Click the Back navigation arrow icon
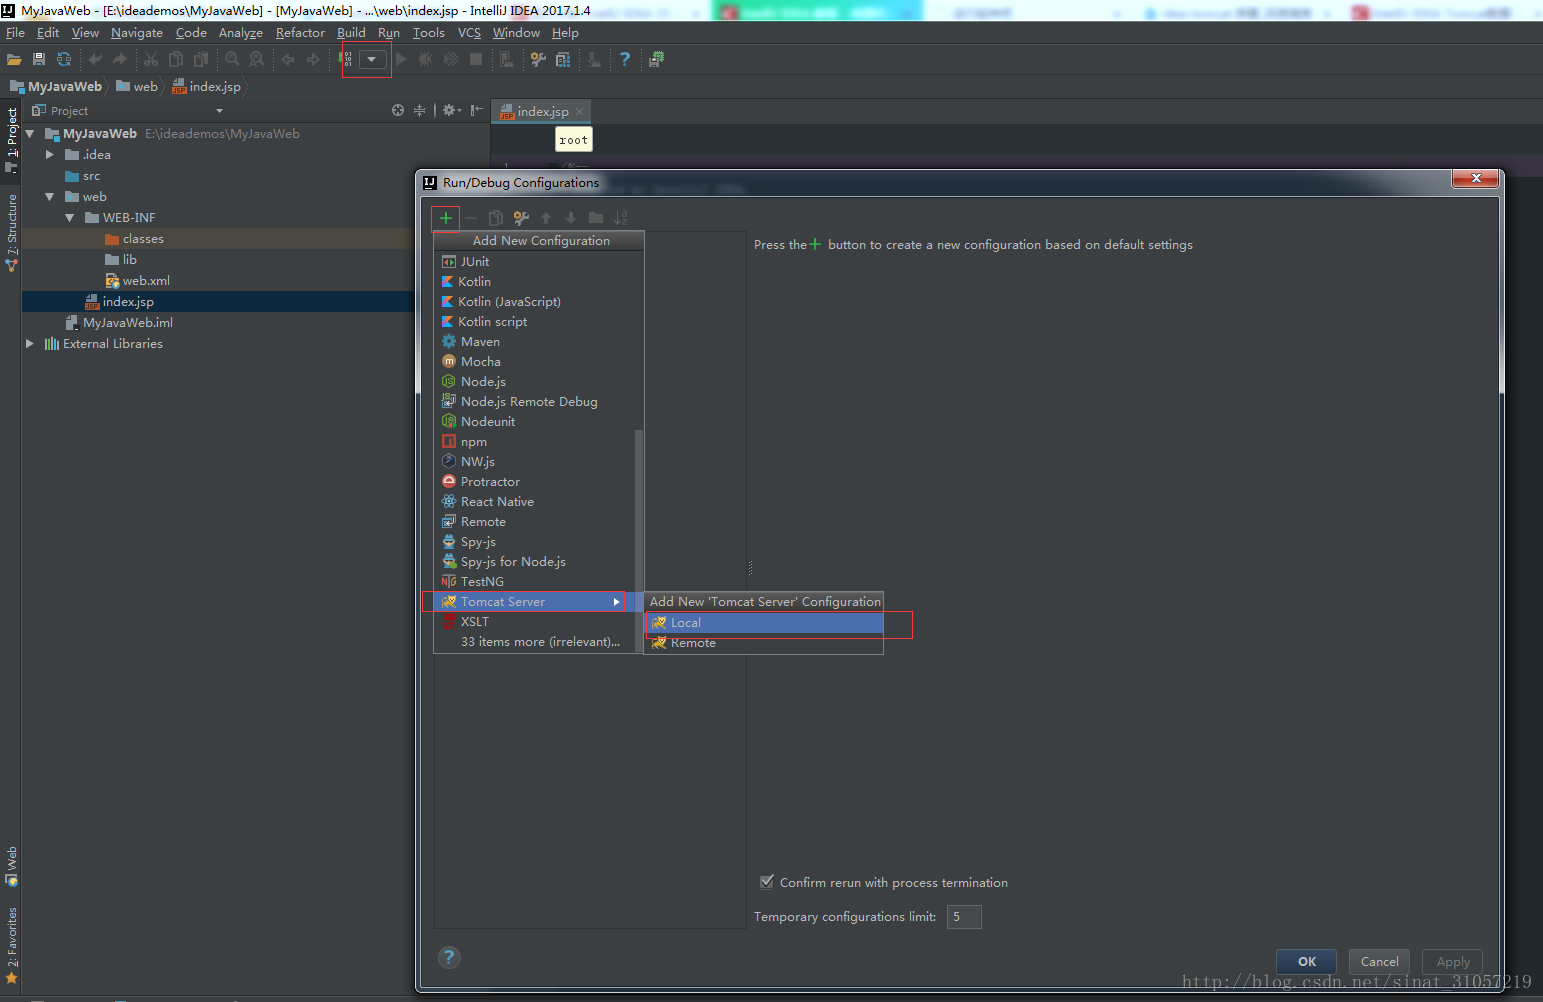Screen dimensions: 1543x1002 coord(288,59)
